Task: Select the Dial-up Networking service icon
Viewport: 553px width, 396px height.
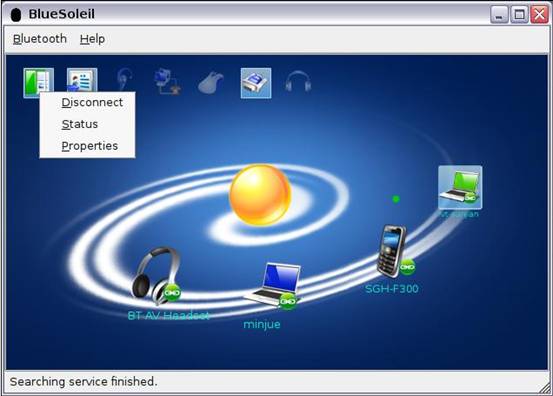Action: [168, 82]
